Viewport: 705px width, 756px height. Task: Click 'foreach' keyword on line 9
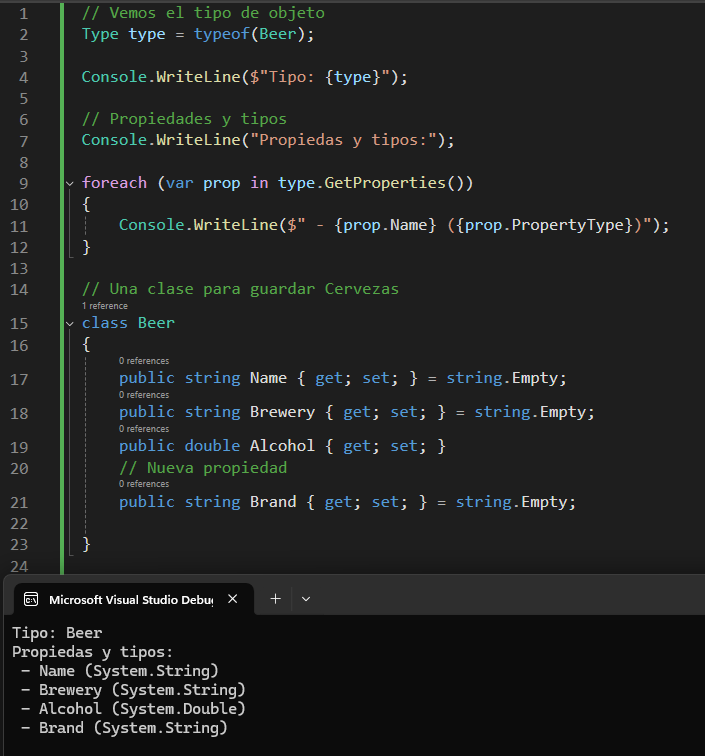coord(114,183)
